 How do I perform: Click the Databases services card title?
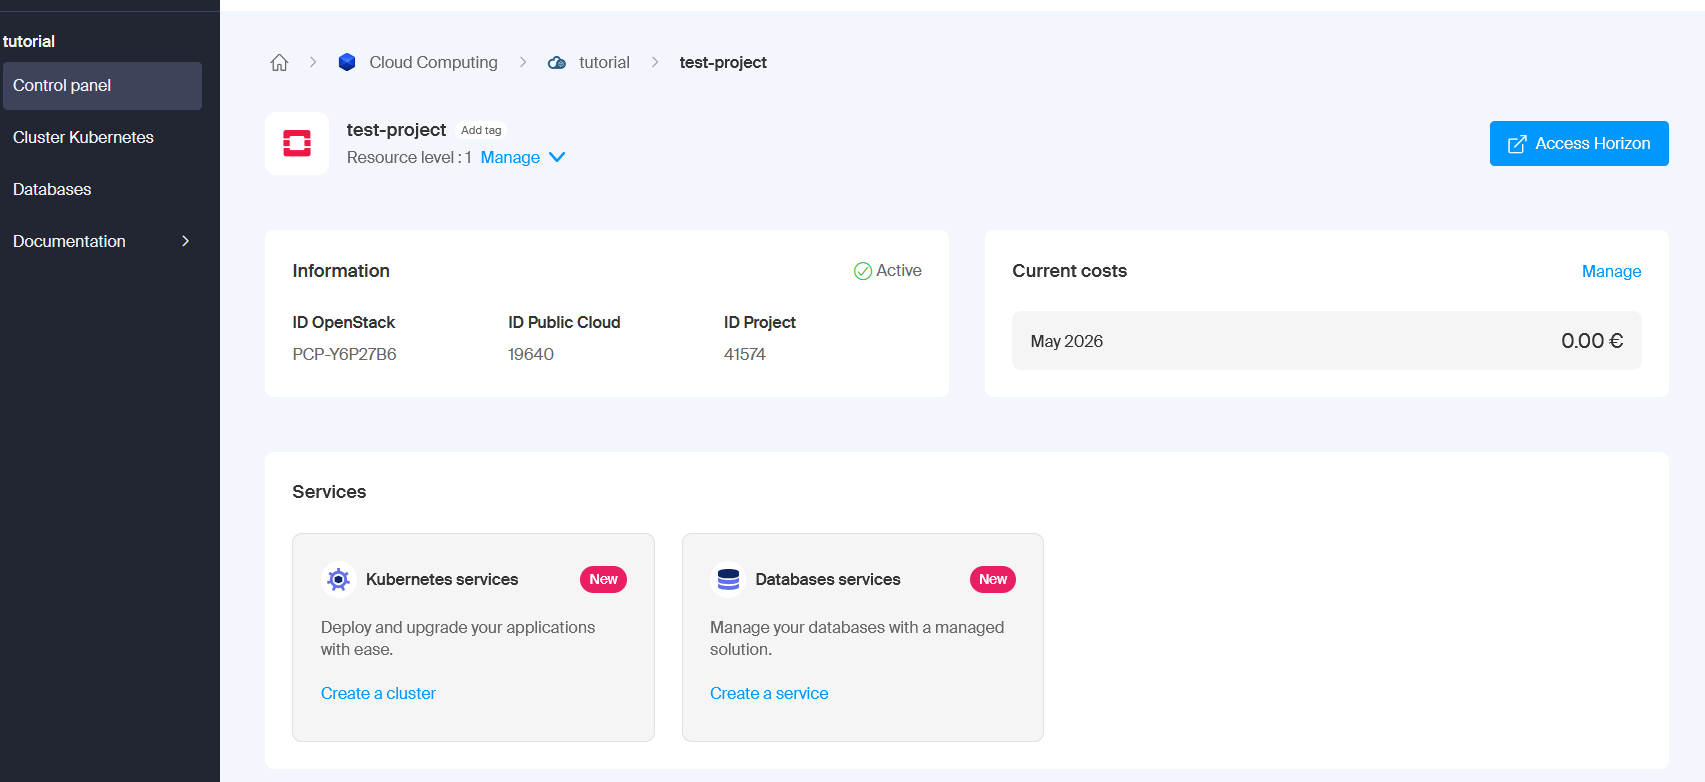828,579
